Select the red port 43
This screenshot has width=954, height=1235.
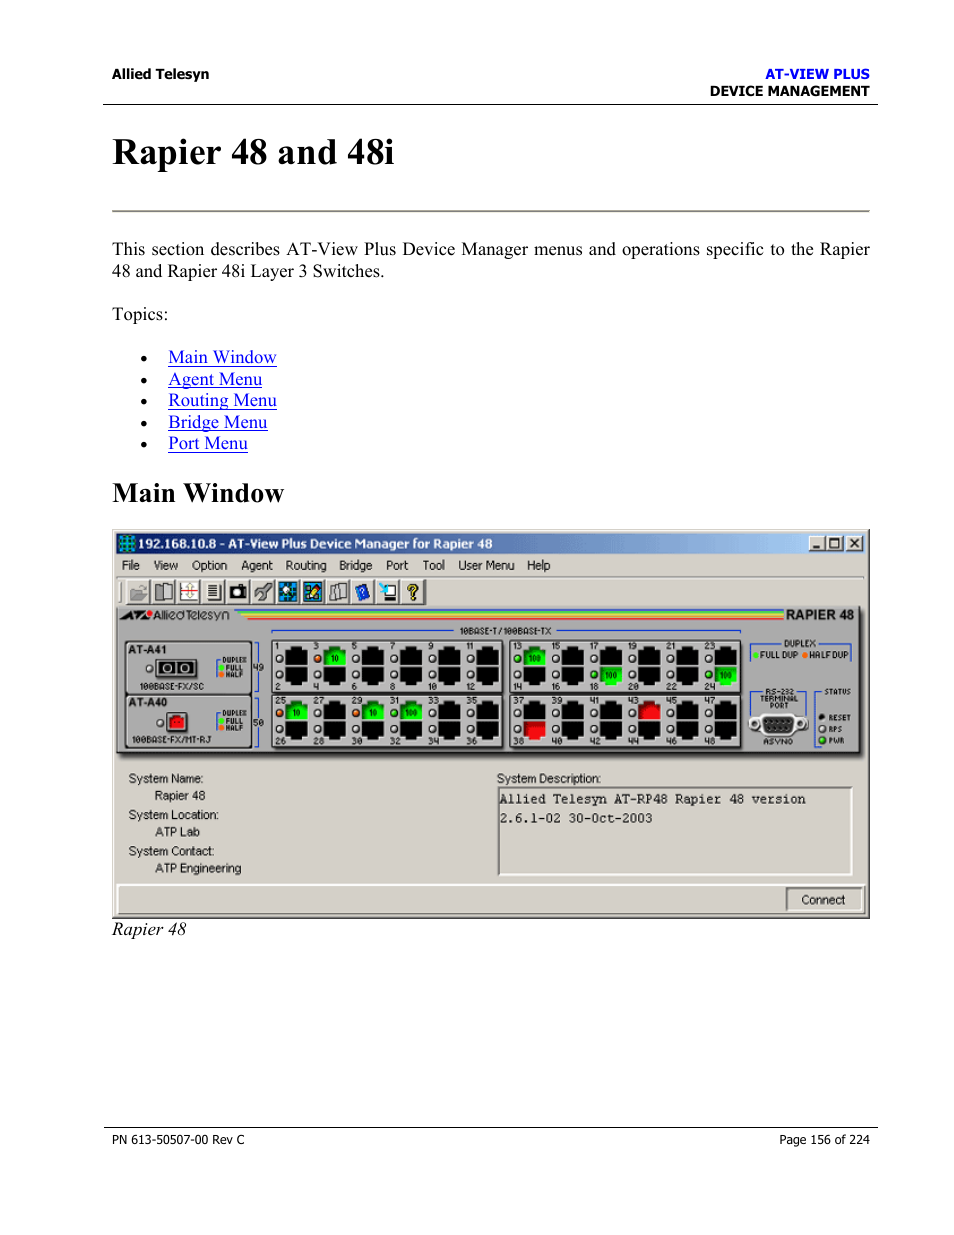[x=650, y=712]
